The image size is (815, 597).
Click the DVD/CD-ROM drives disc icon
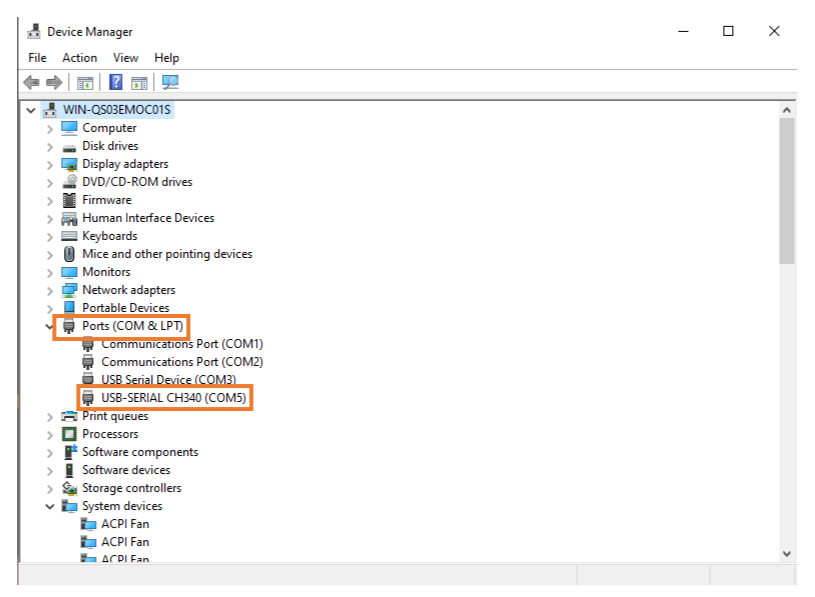coord(69,182)
